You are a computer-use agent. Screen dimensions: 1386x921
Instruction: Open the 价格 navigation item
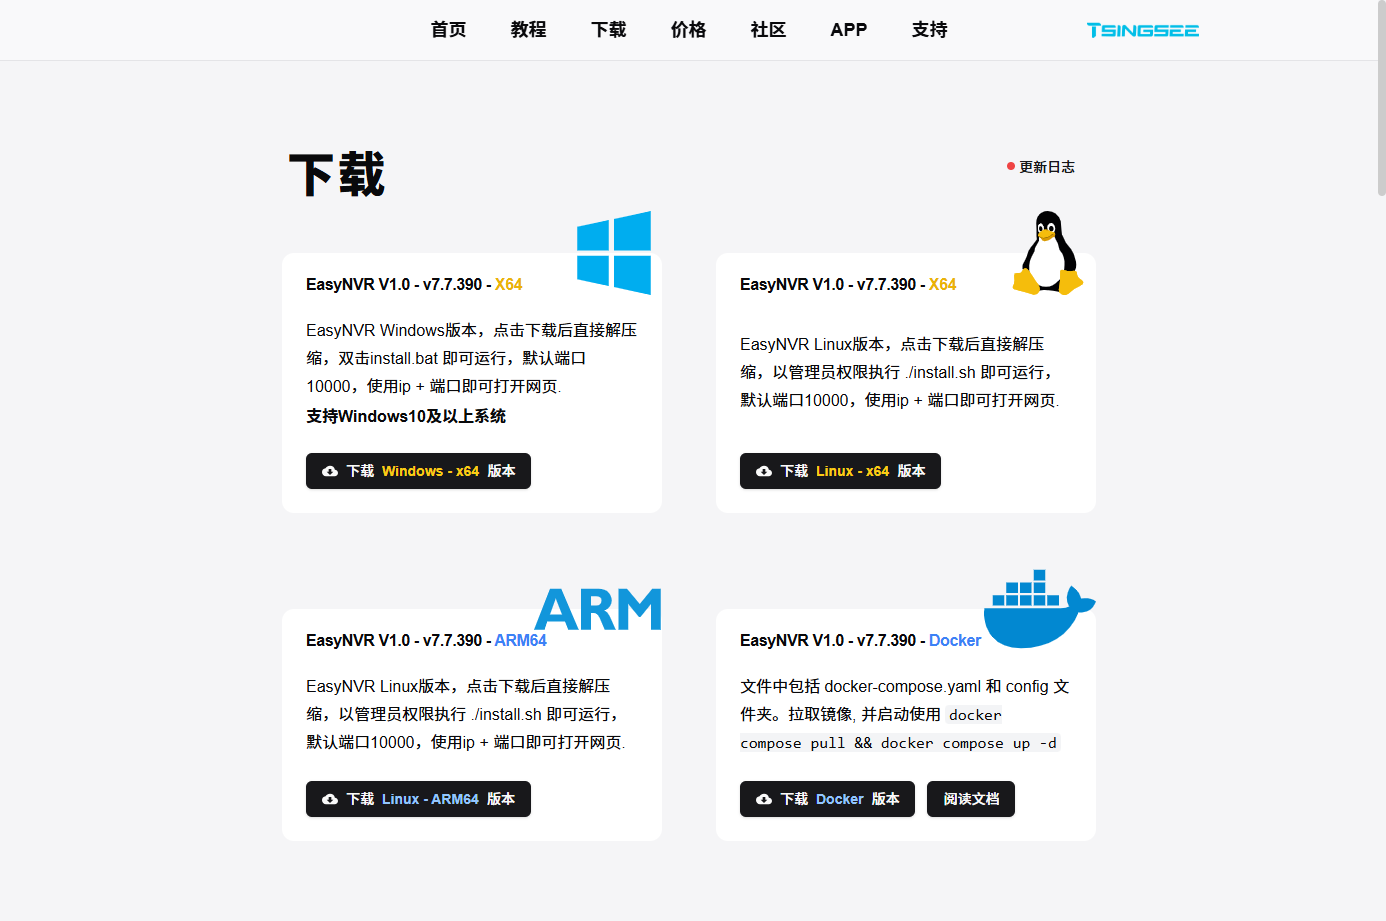(x=689, y=30)
